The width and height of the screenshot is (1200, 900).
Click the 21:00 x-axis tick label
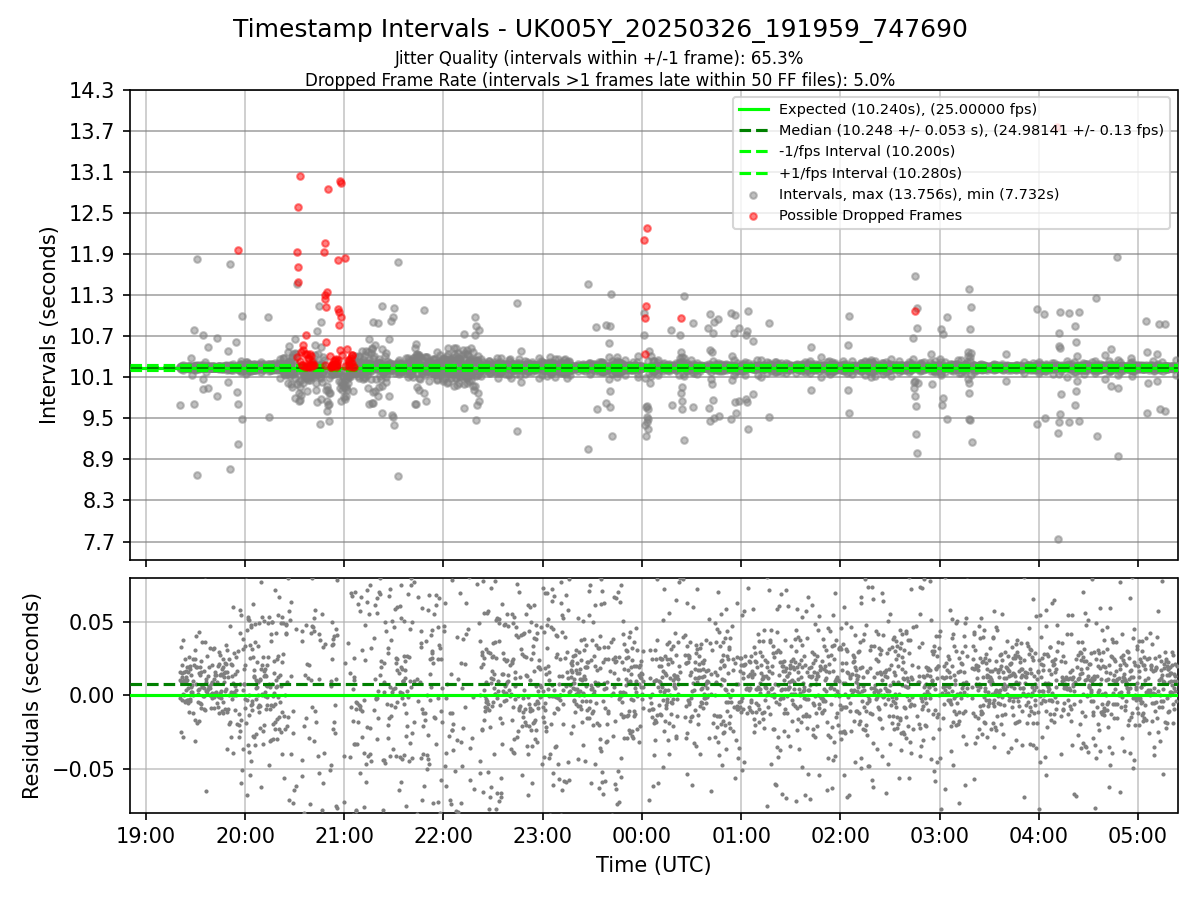(344, 834)
